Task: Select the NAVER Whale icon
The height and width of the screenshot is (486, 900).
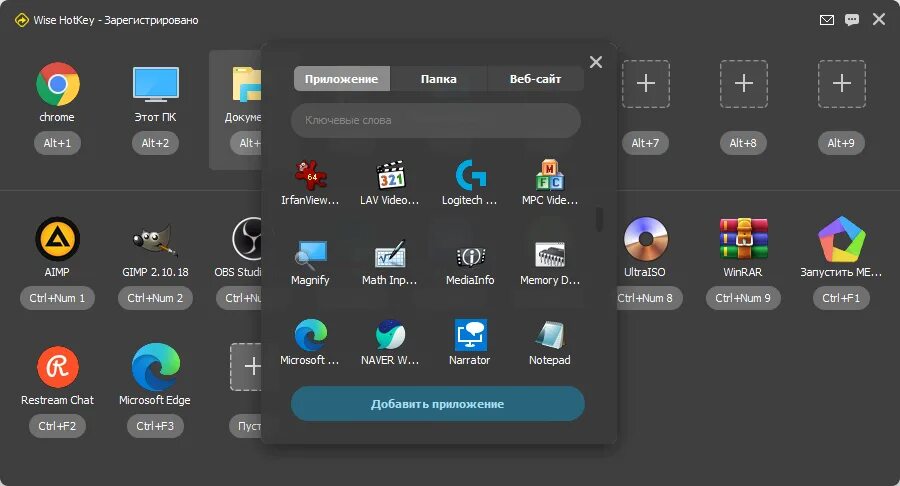Action: coord(390,335)
